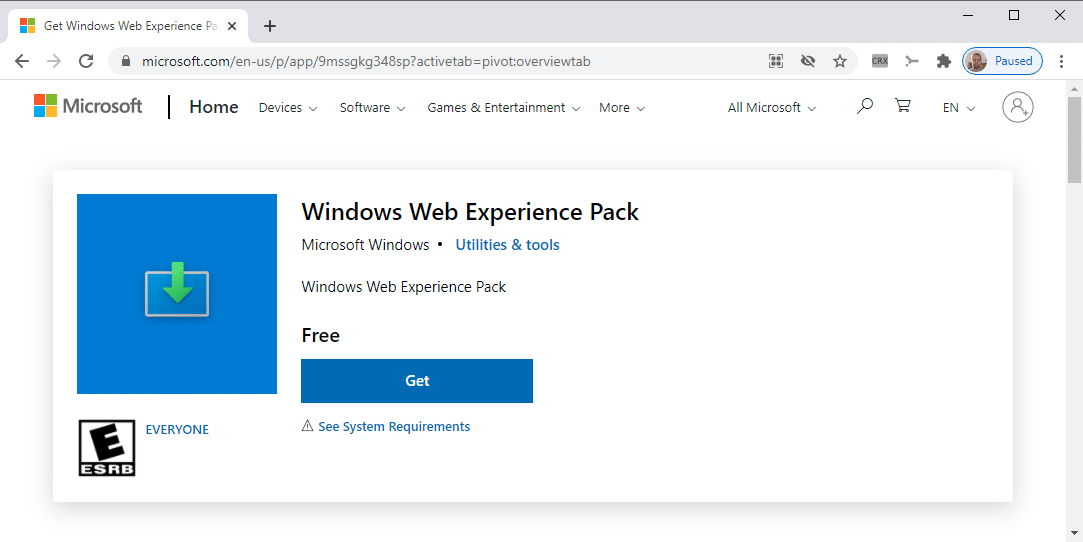Click the account sign-in avatar icon

click(x=1017, y=107)
